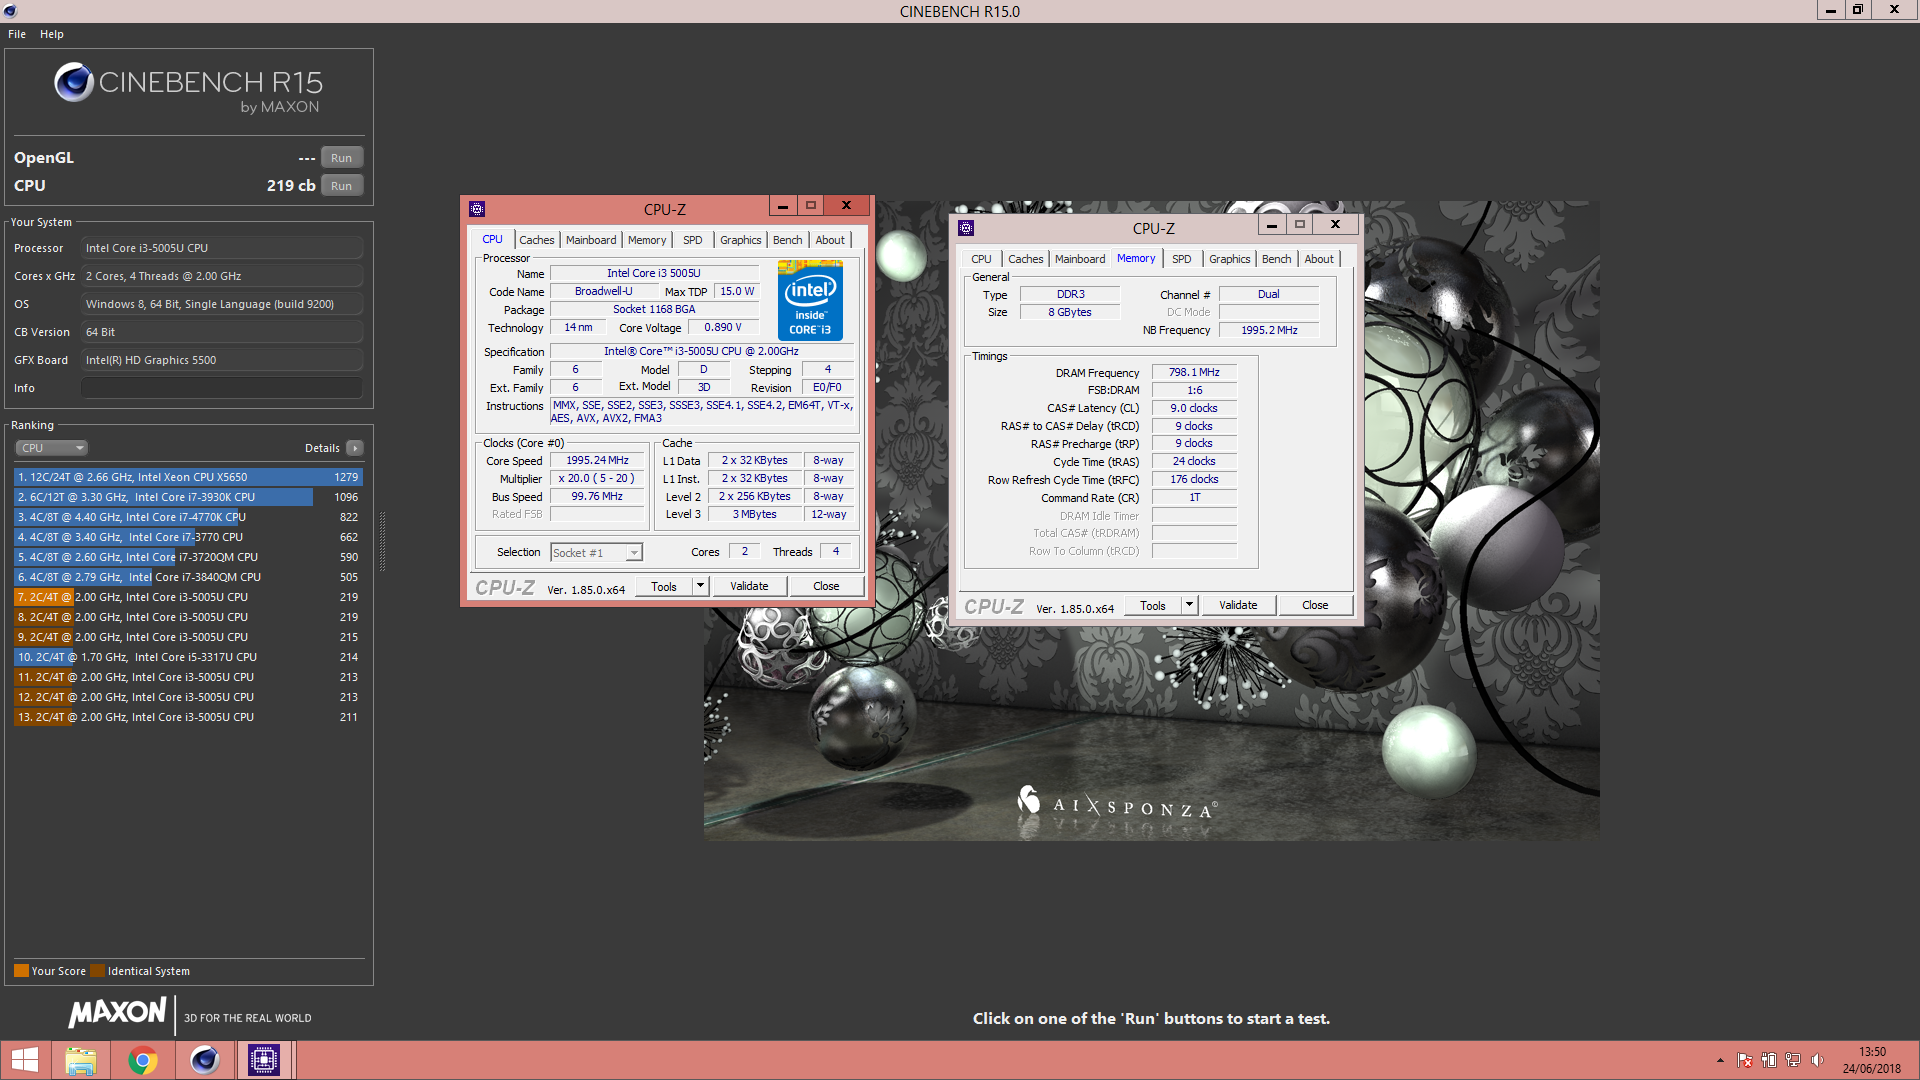Image resolution: width=1920 pixels, height=1080 pixels.
Task: Select About tab in the Memory CPU-Z window
Action: 1319,259
